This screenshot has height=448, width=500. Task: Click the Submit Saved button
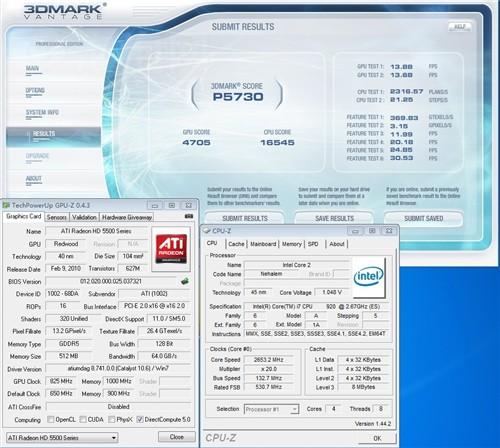[x=424, y=219]
